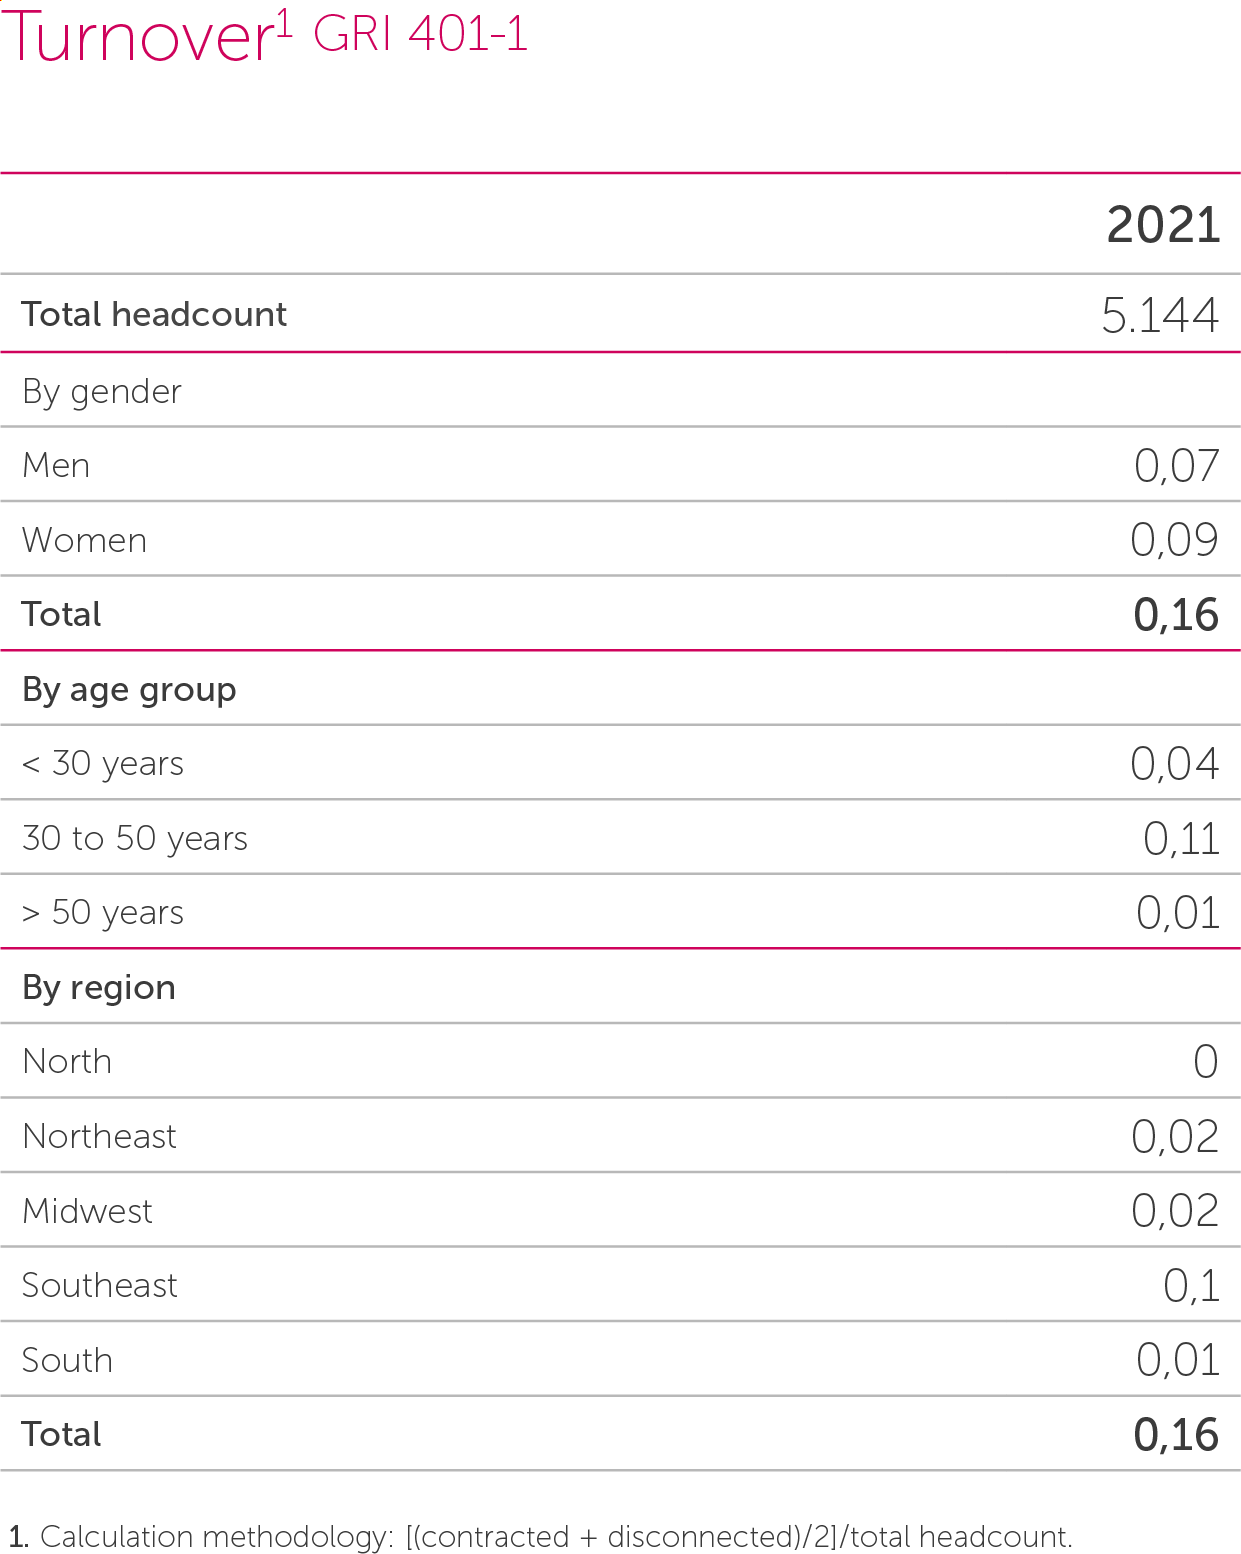The height and width of the screenshot is (1554, 1241).
Task: Click the By age group heading
Action: click(x=129, y=689)
